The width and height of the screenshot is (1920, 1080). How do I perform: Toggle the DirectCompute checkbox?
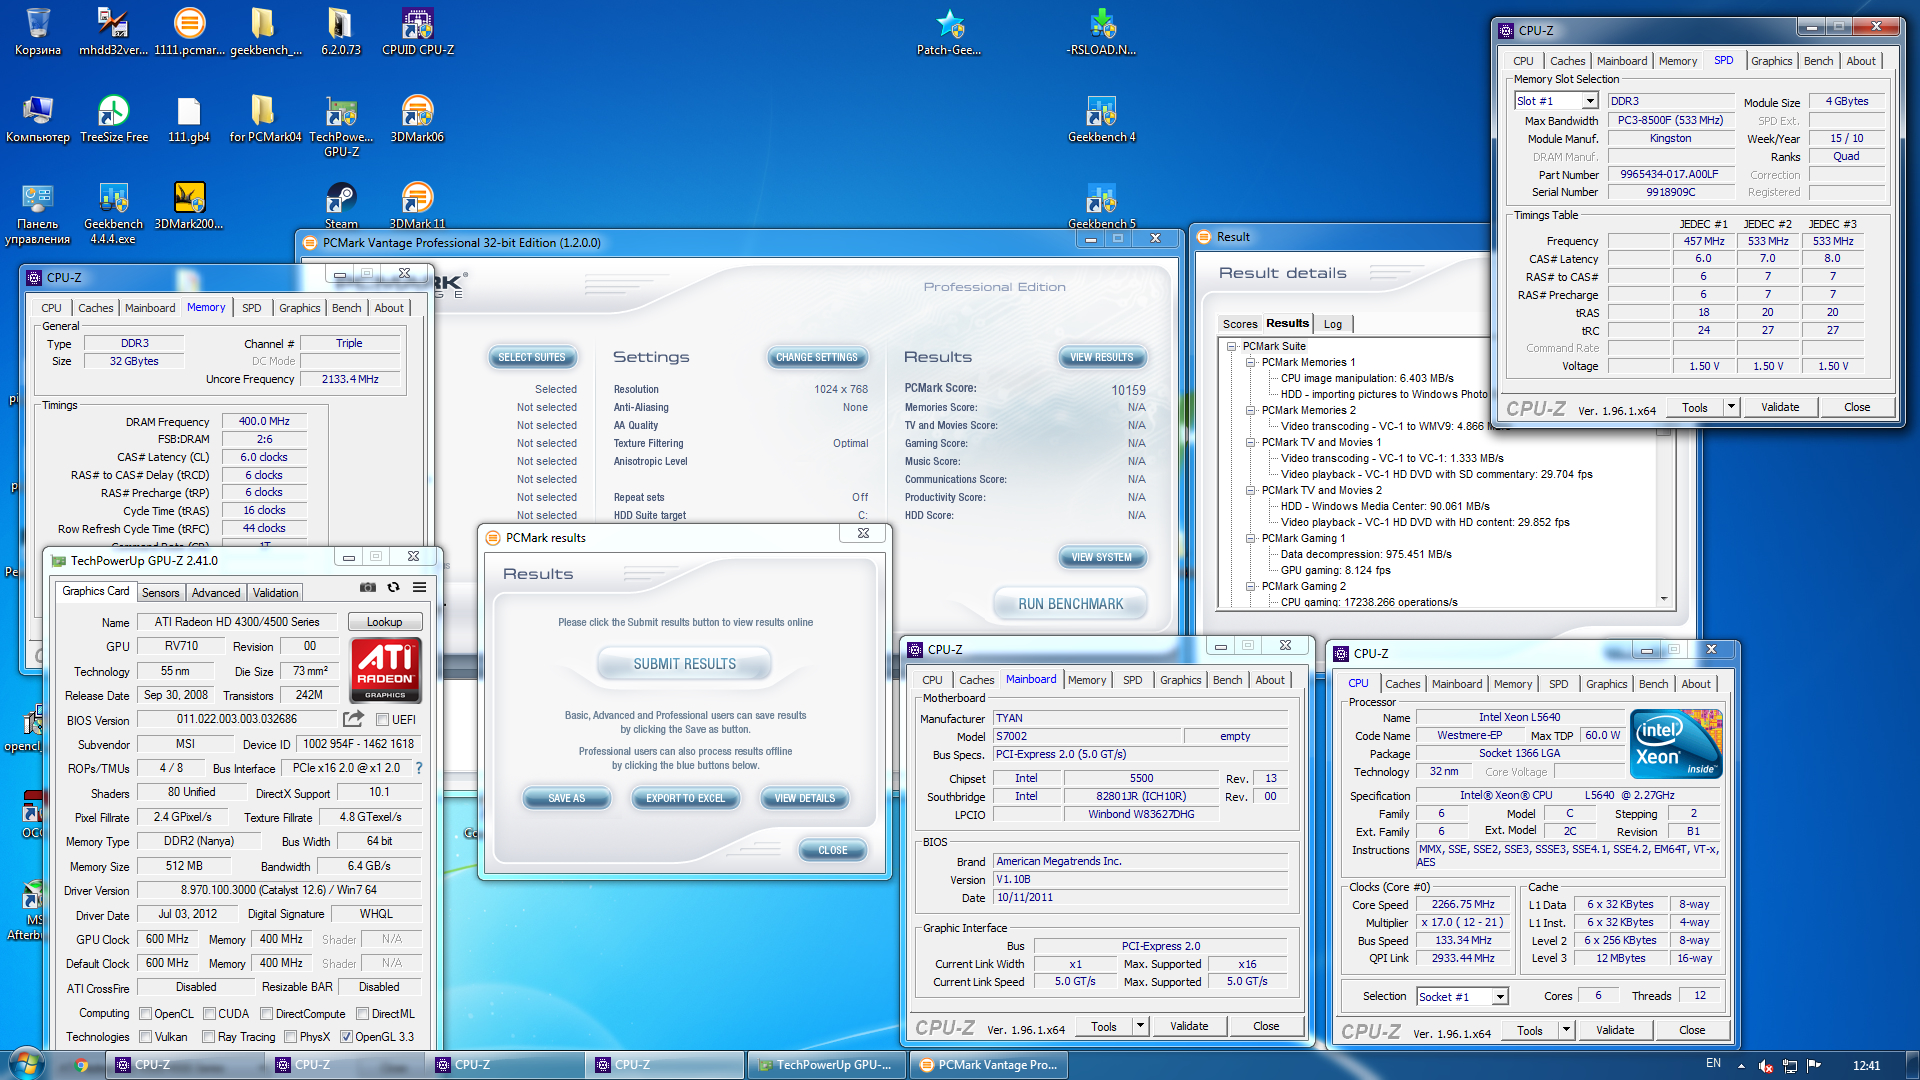(x=267, y=1014)
